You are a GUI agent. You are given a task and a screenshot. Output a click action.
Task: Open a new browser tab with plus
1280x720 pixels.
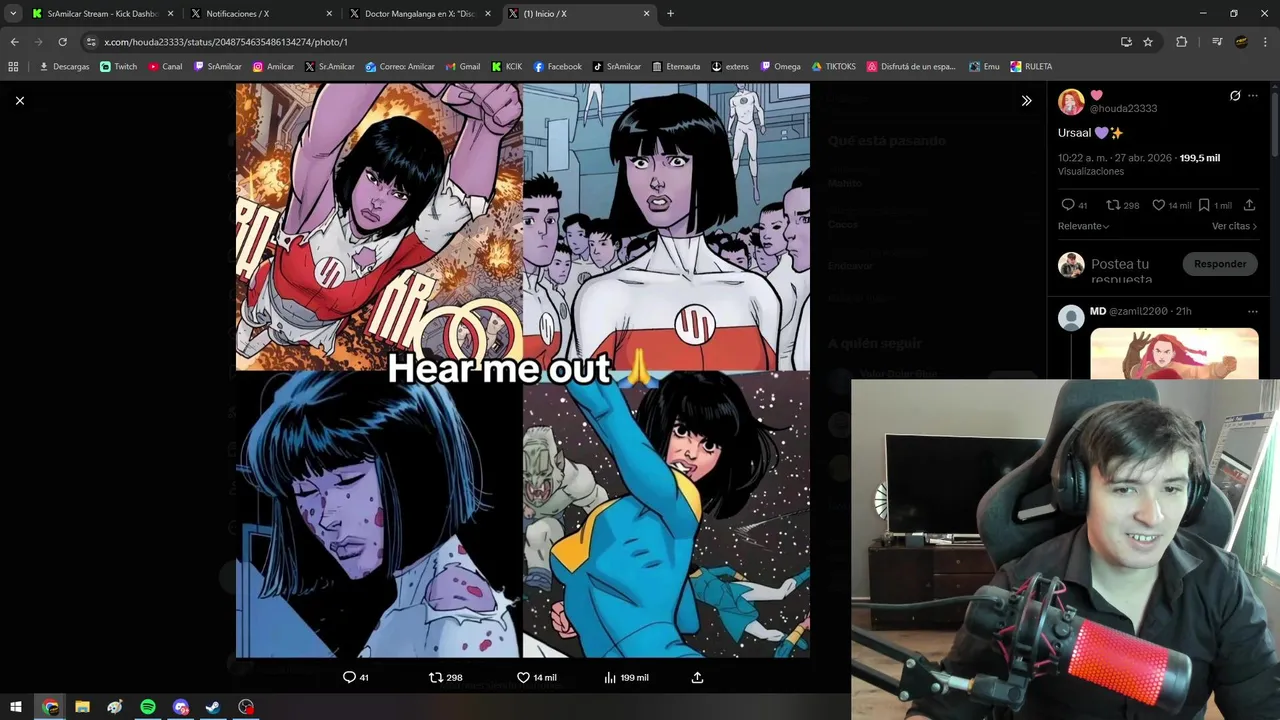[670, 14]
